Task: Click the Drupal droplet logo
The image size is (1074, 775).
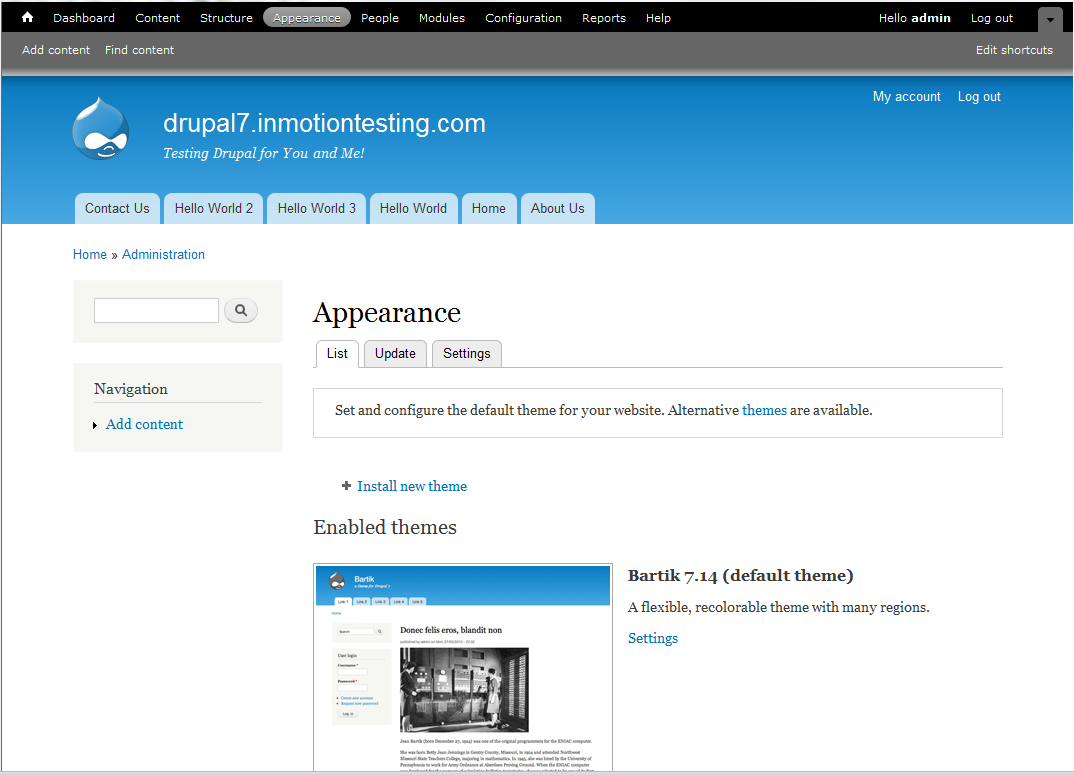Action: pyautogui.click(x=100, y=128)
